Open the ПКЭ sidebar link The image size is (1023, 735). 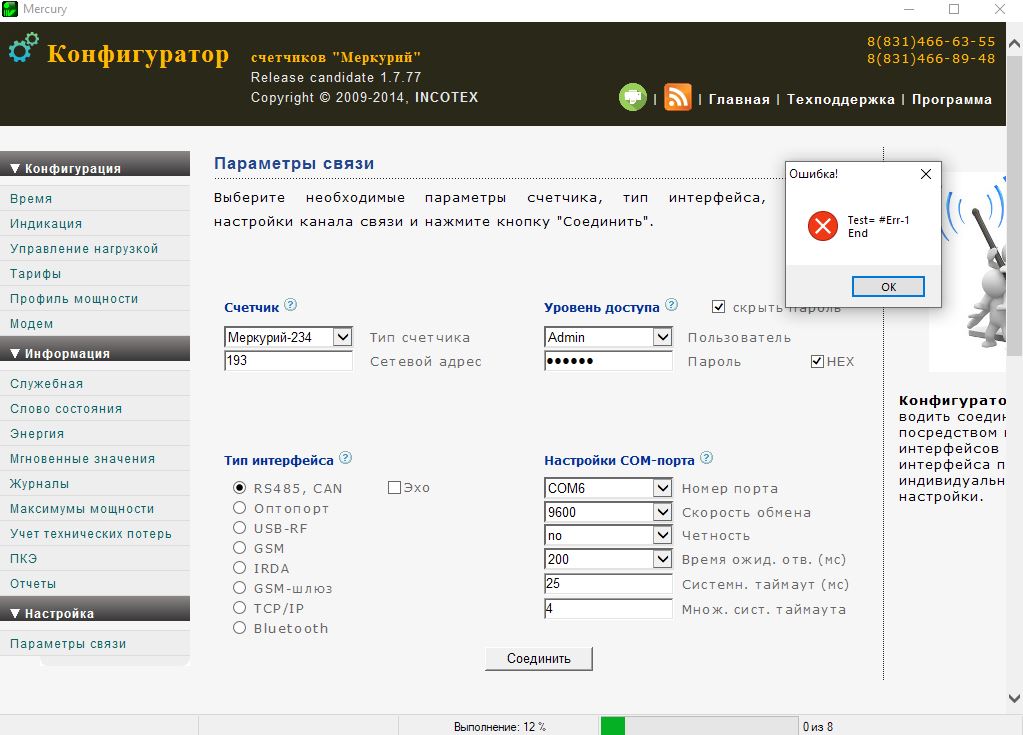pyautogui.click(x=95, y=558)
